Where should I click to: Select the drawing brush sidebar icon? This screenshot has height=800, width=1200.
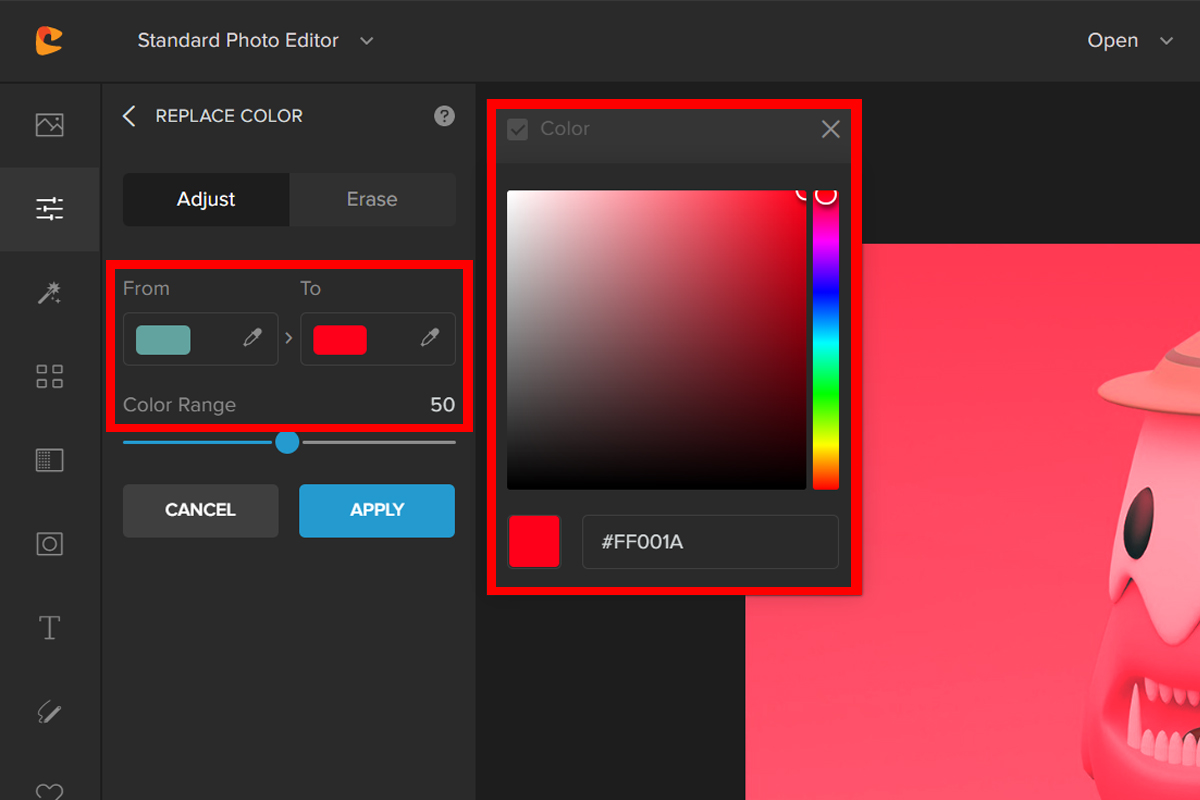49,712
